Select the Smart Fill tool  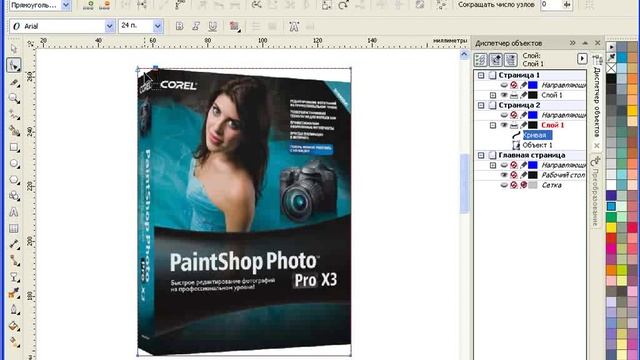pos(14,131)
